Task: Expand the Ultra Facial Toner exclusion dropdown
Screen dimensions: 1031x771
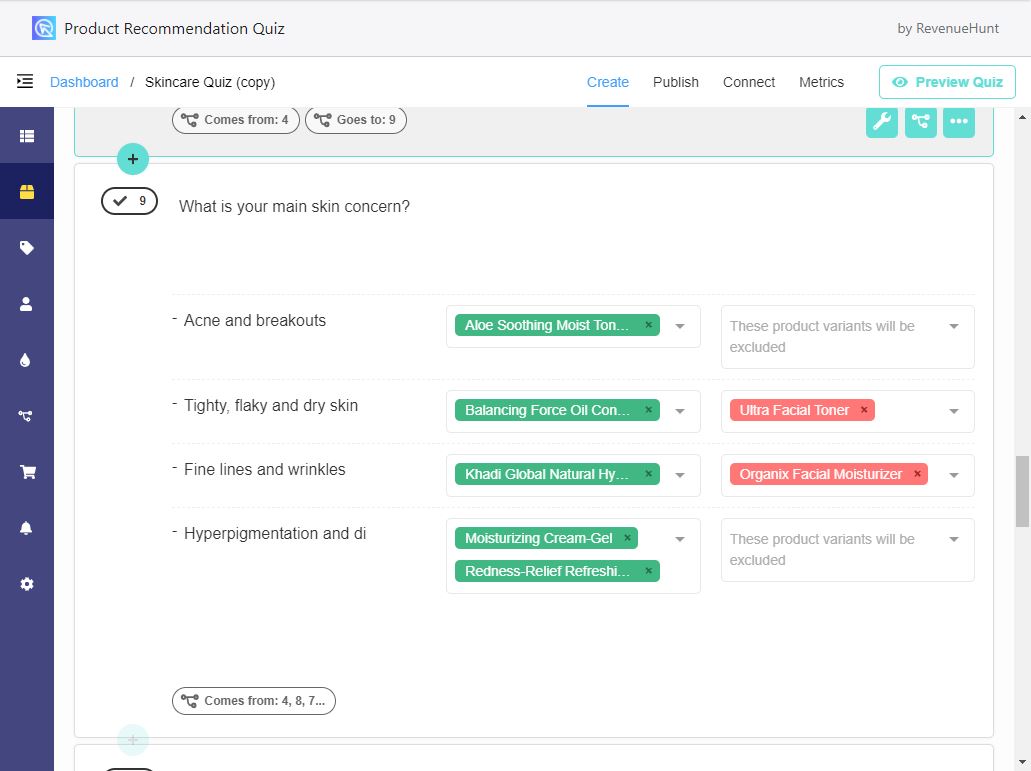Action: coord(953,411)
